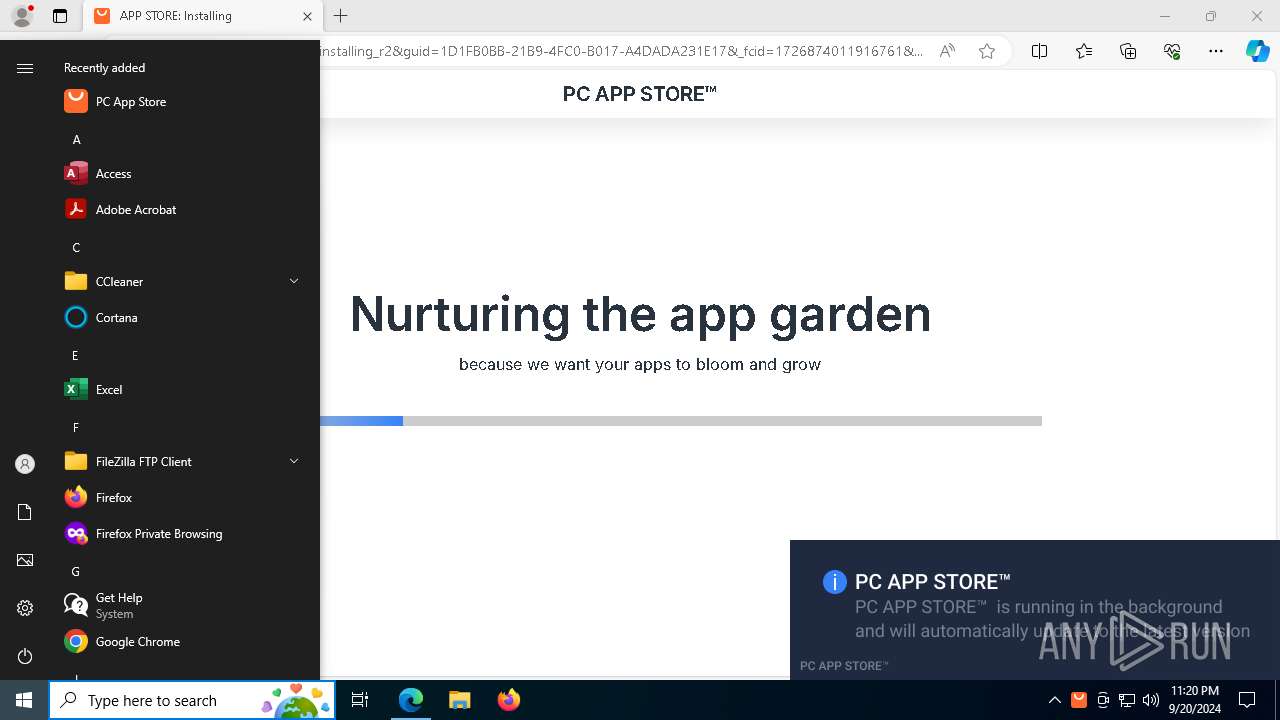Toggle Read aloud in address bar
The width and height of the screenshot is (1280, 720).
947,51
